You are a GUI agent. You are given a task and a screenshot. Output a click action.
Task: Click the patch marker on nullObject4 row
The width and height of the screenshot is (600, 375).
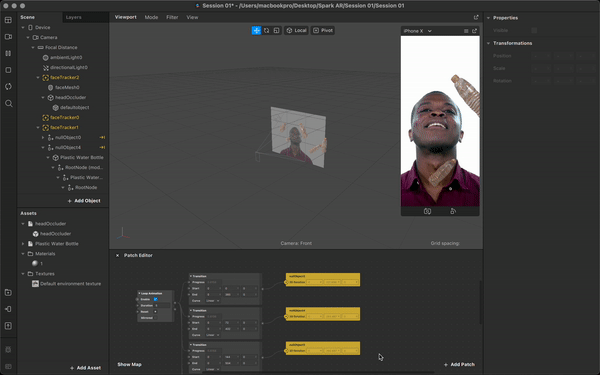(x=102, y=147)
